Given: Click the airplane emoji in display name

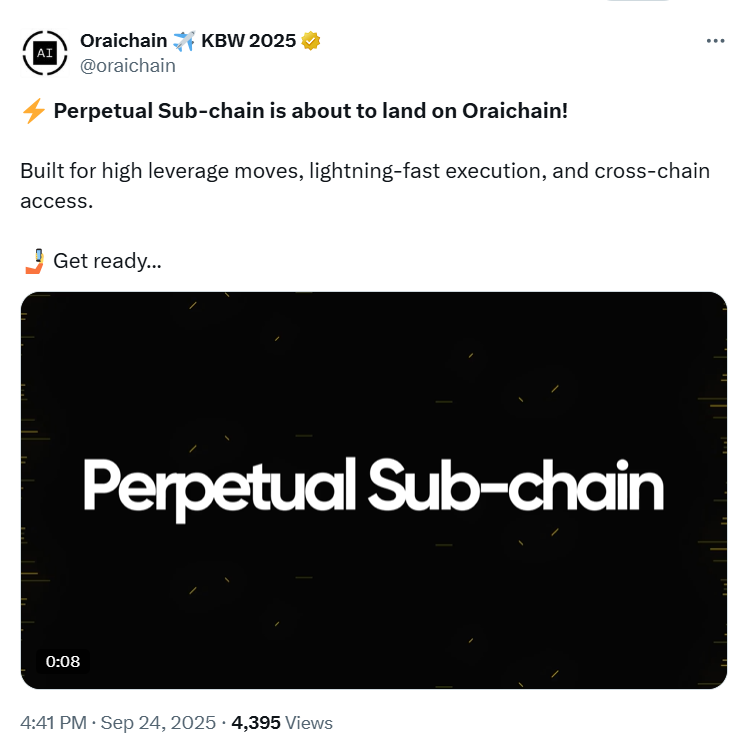Looking at the screenshot, I should point(183,41).
